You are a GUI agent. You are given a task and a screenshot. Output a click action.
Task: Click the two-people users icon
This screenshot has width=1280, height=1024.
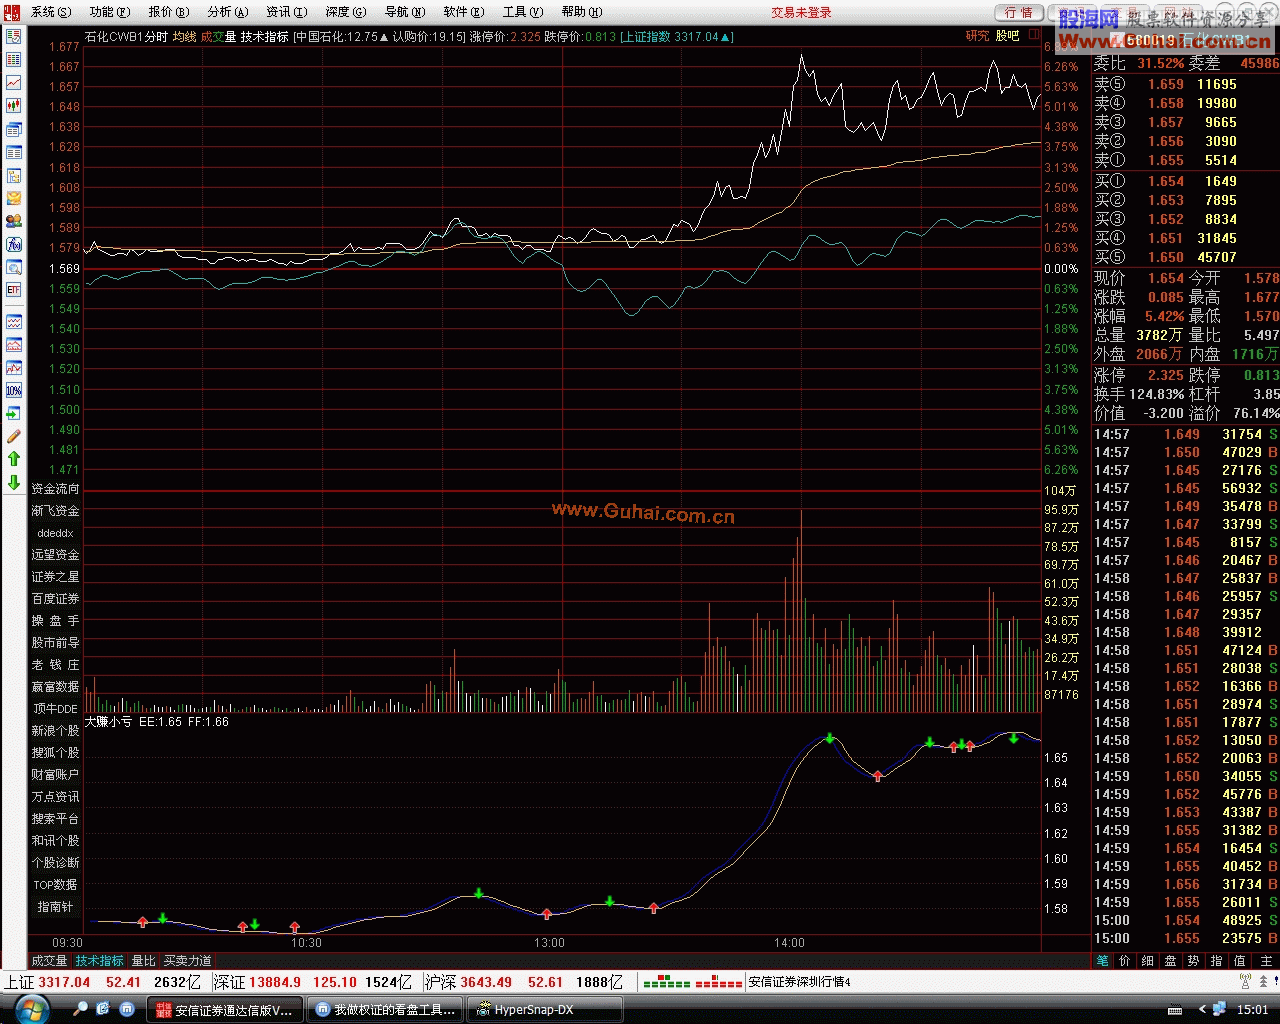coord(14,221)
